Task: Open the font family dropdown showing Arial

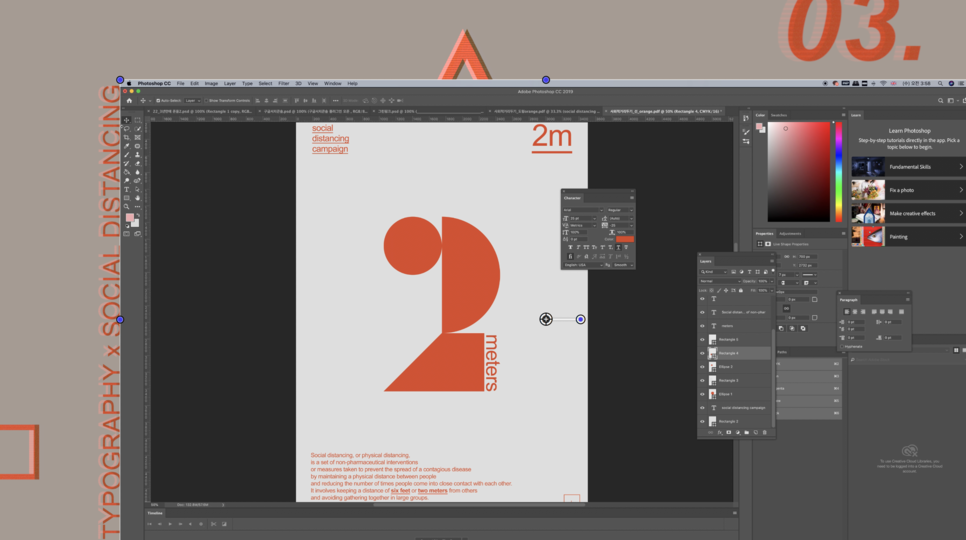Action: tap(583, 210)
